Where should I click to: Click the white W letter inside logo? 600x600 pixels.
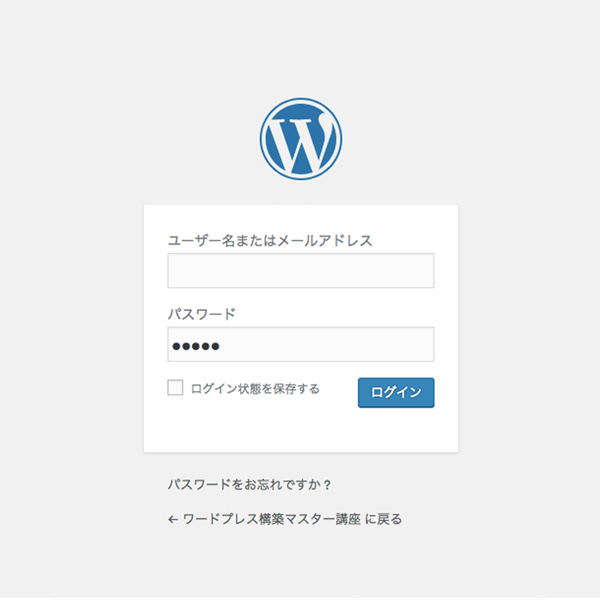[300, 143]
